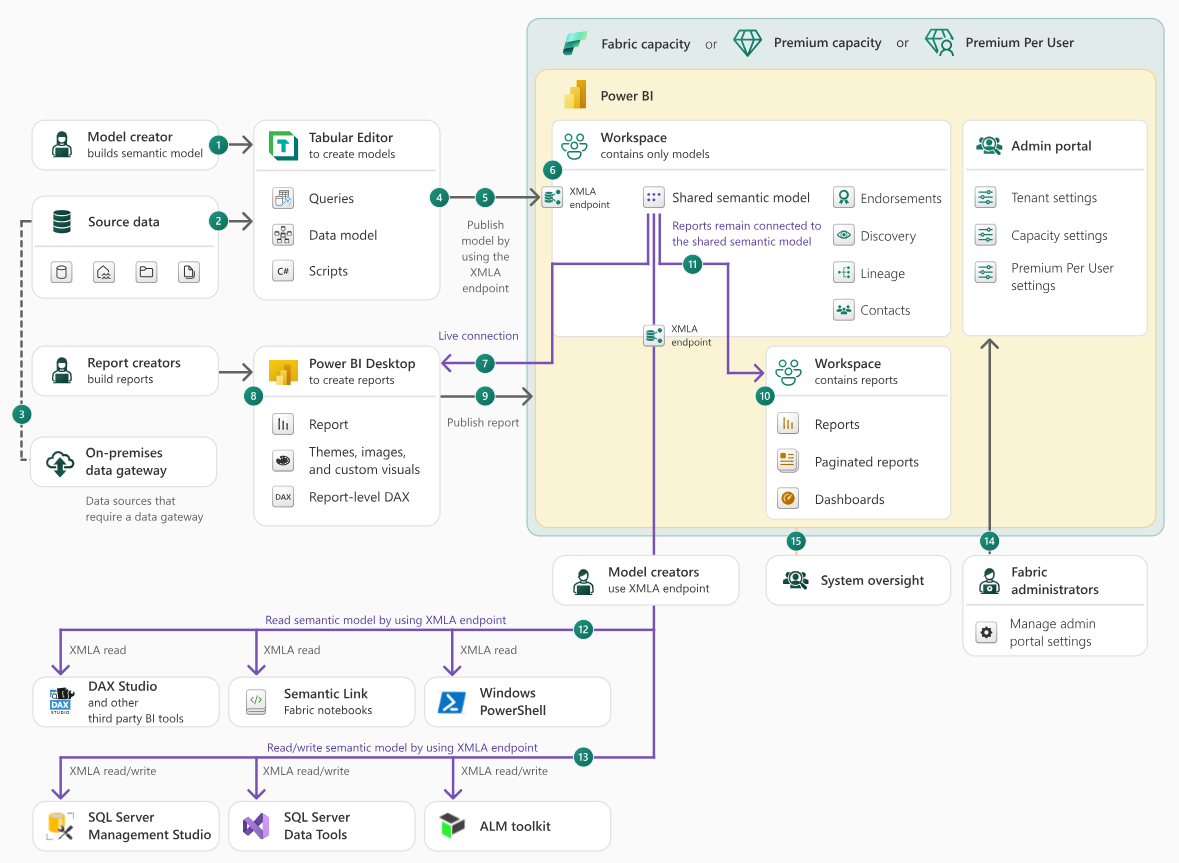The image size is (1179, 863).
Task: Open the Power BI Desktop icon
Action: (x=281, y=370)
